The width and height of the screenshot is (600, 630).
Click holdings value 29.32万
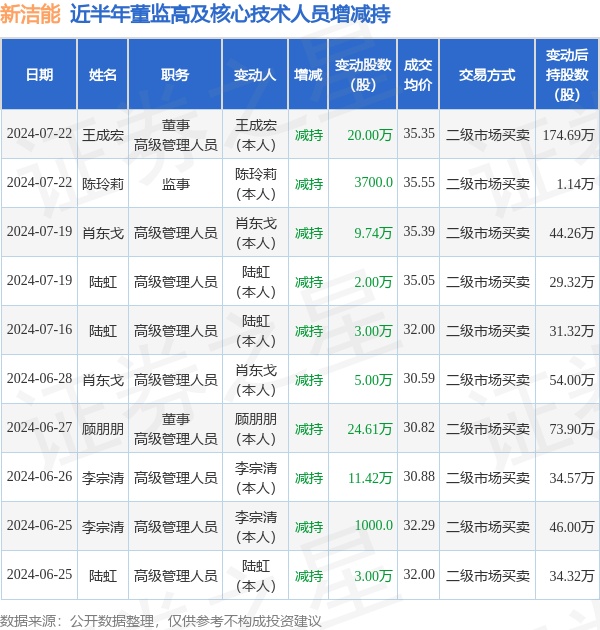(x=572, y=282)
